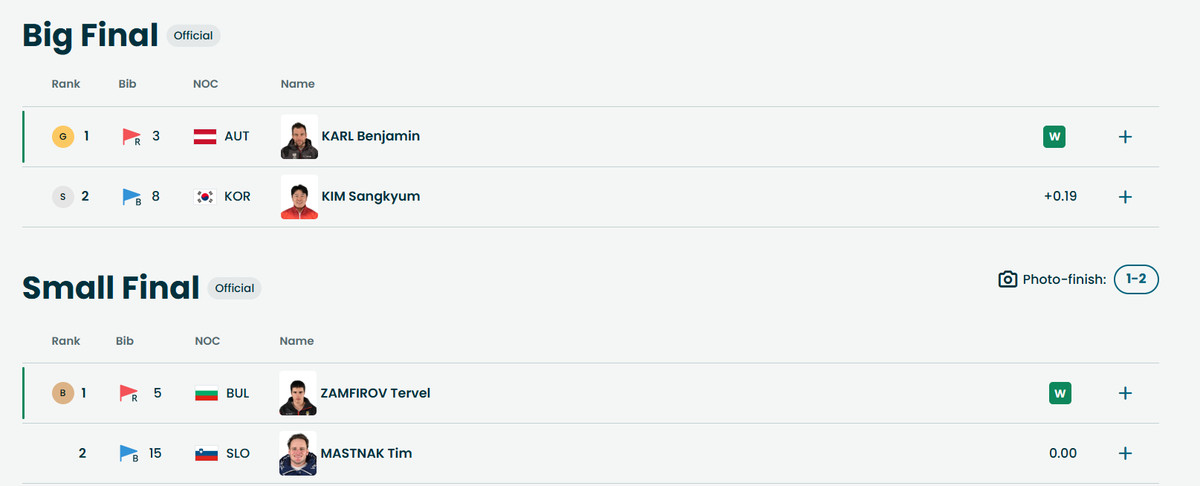1200x486 pixels.
Task: Click Kim Sangkyum's athlete photo
Action: [299, 197]
